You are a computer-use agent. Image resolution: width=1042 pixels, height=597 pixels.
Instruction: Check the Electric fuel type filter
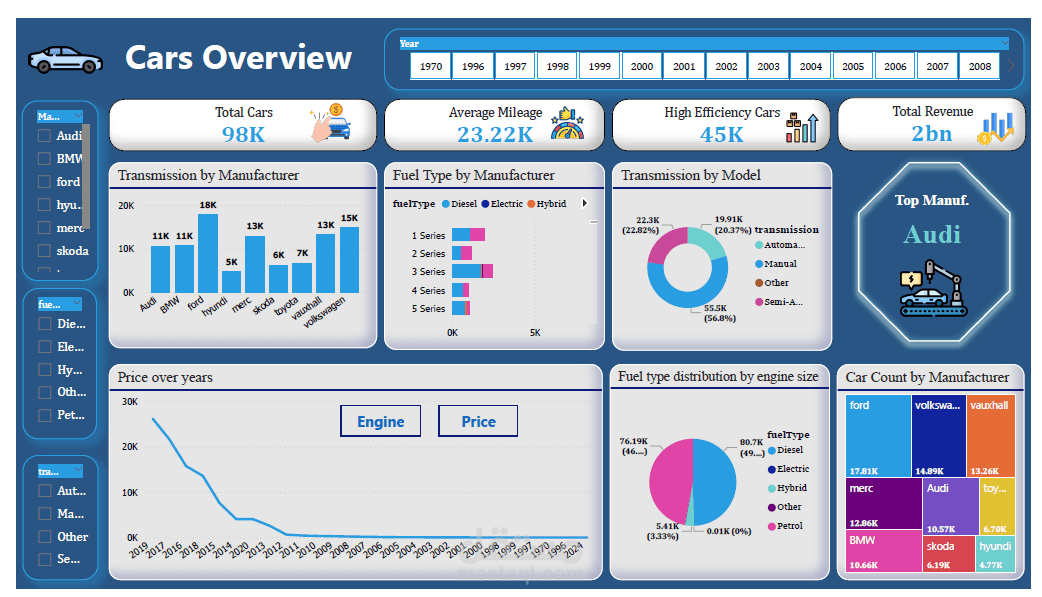pos(45,347)
